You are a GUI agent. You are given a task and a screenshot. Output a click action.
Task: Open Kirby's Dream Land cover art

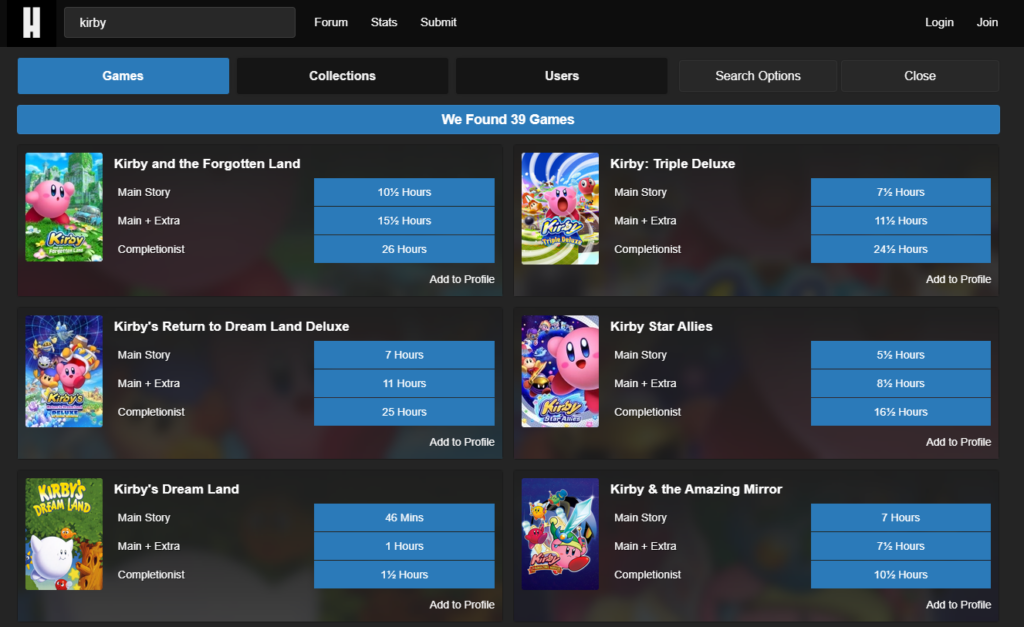click(64, 534)
